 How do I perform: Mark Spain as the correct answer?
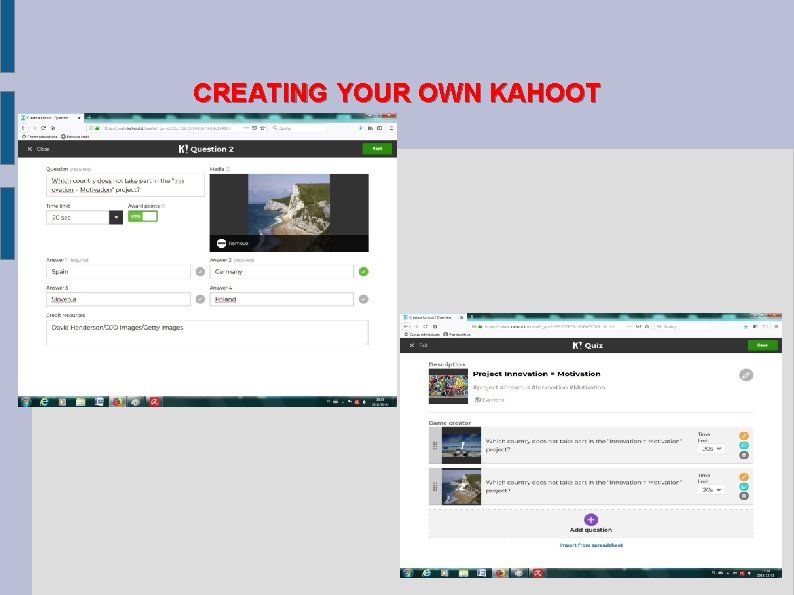(200, 272)
